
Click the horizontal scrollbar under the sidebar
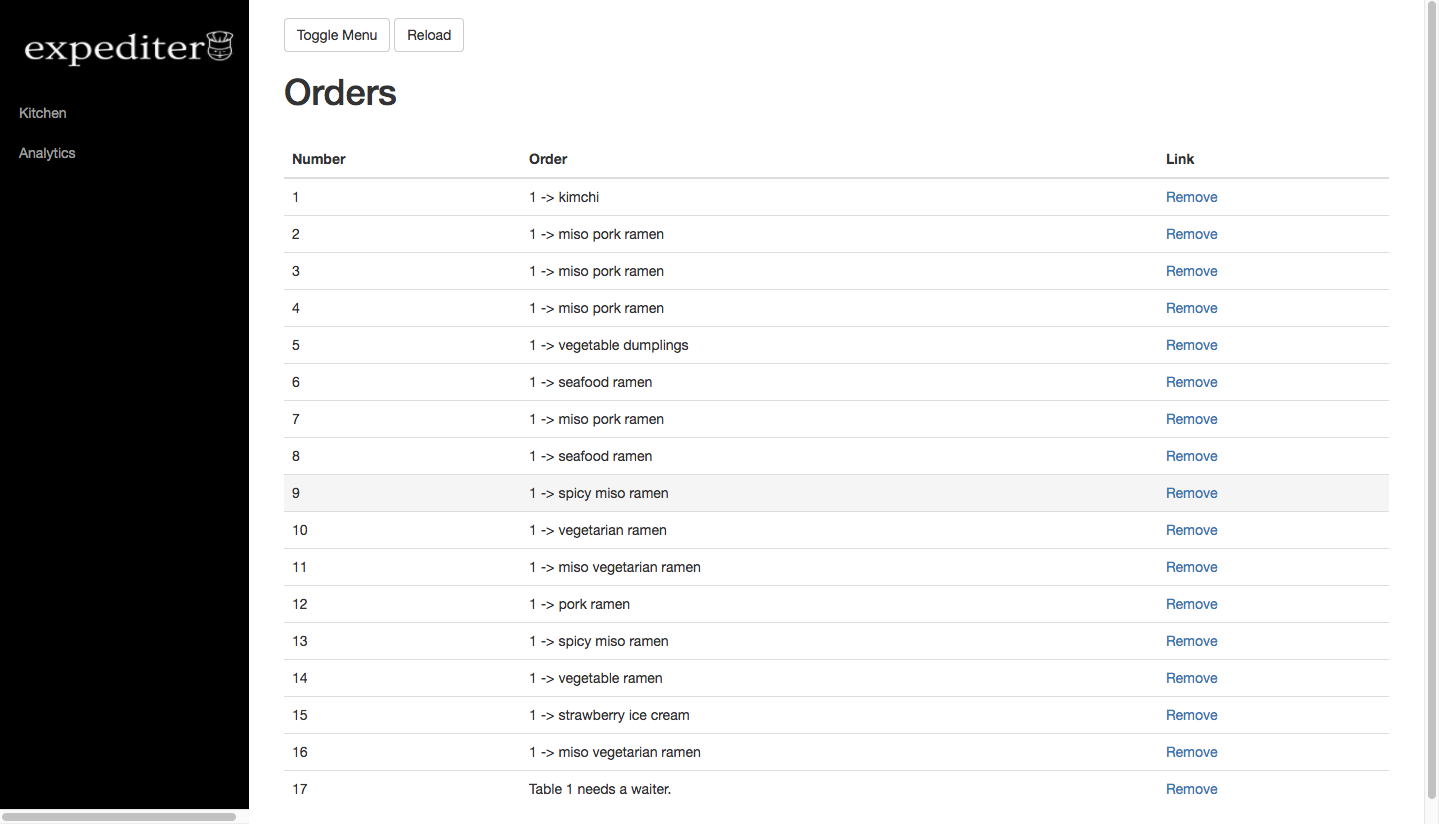pyautogui.click(x=119, y=817)
